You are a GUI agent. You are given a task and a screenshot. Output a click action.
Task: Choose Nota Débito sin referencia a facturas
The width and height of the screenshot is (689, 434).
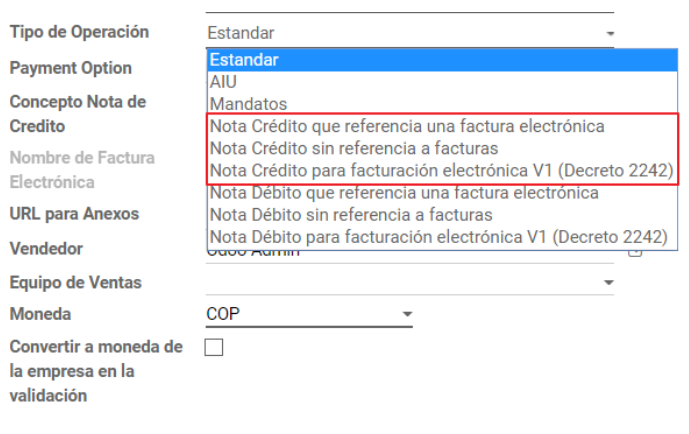442,215
